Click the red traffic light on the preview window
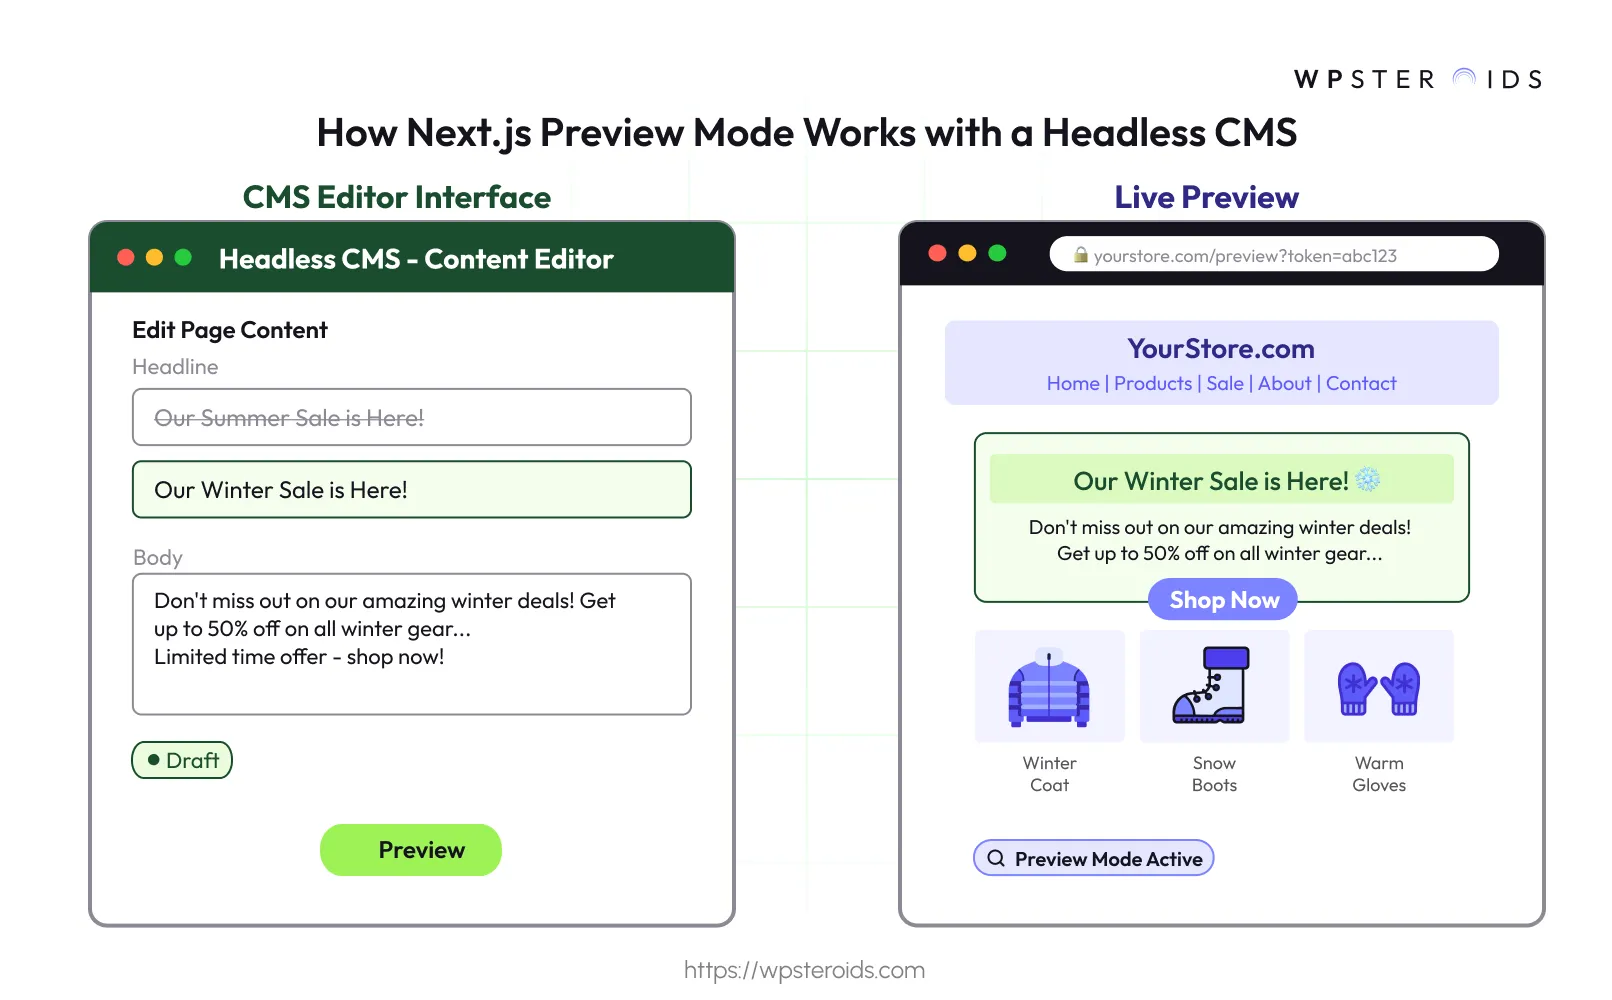 (937, 253)
